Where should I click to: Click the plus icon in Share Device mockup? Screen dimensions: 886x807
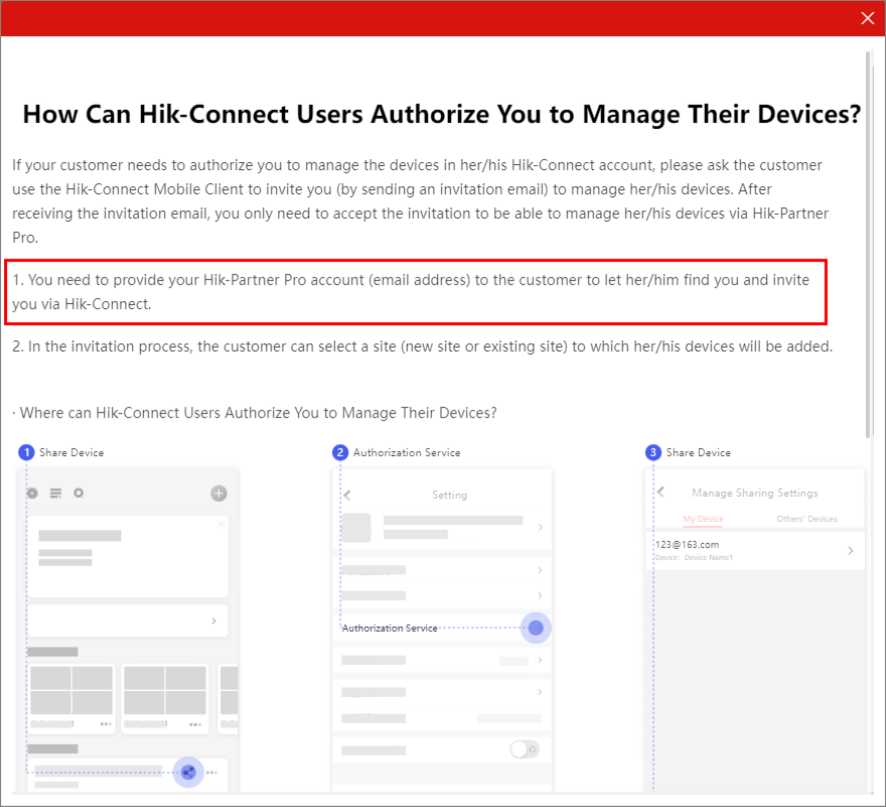(x=219, y=493)
